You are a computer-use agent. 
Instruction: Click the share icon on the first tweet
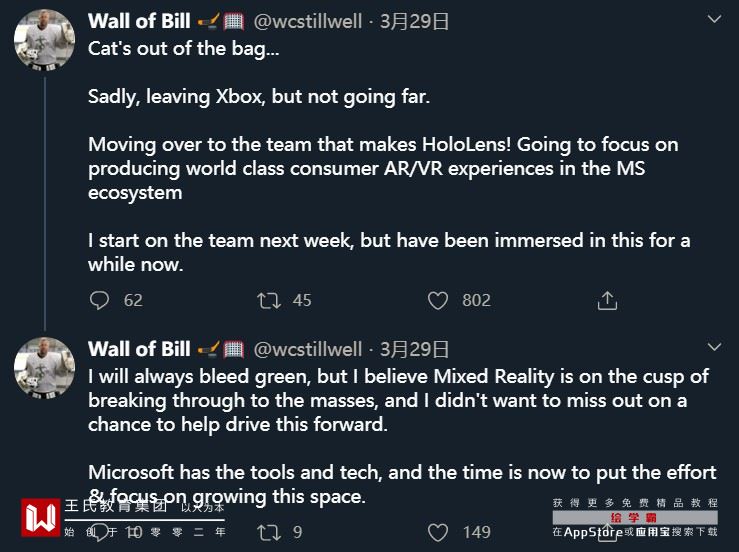tap(607, 300)
